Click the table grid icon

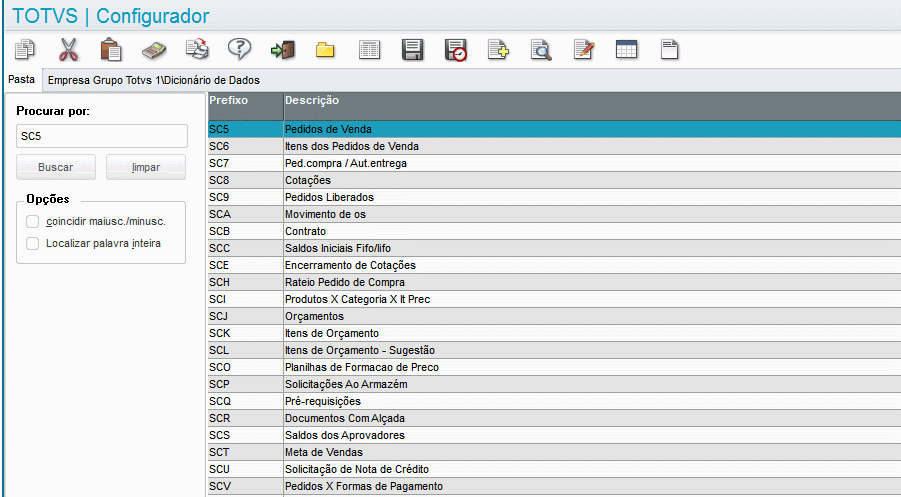pos(626,49)
